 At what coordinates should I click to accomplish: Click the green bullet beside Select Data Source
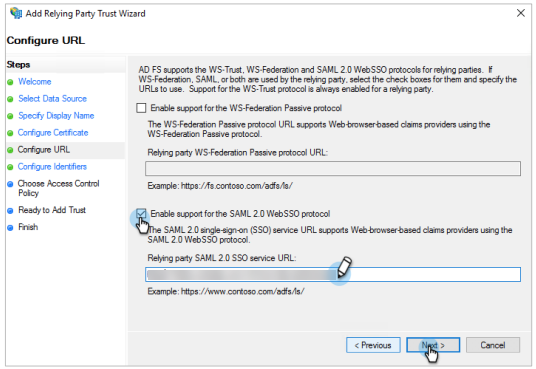(10, 99)
